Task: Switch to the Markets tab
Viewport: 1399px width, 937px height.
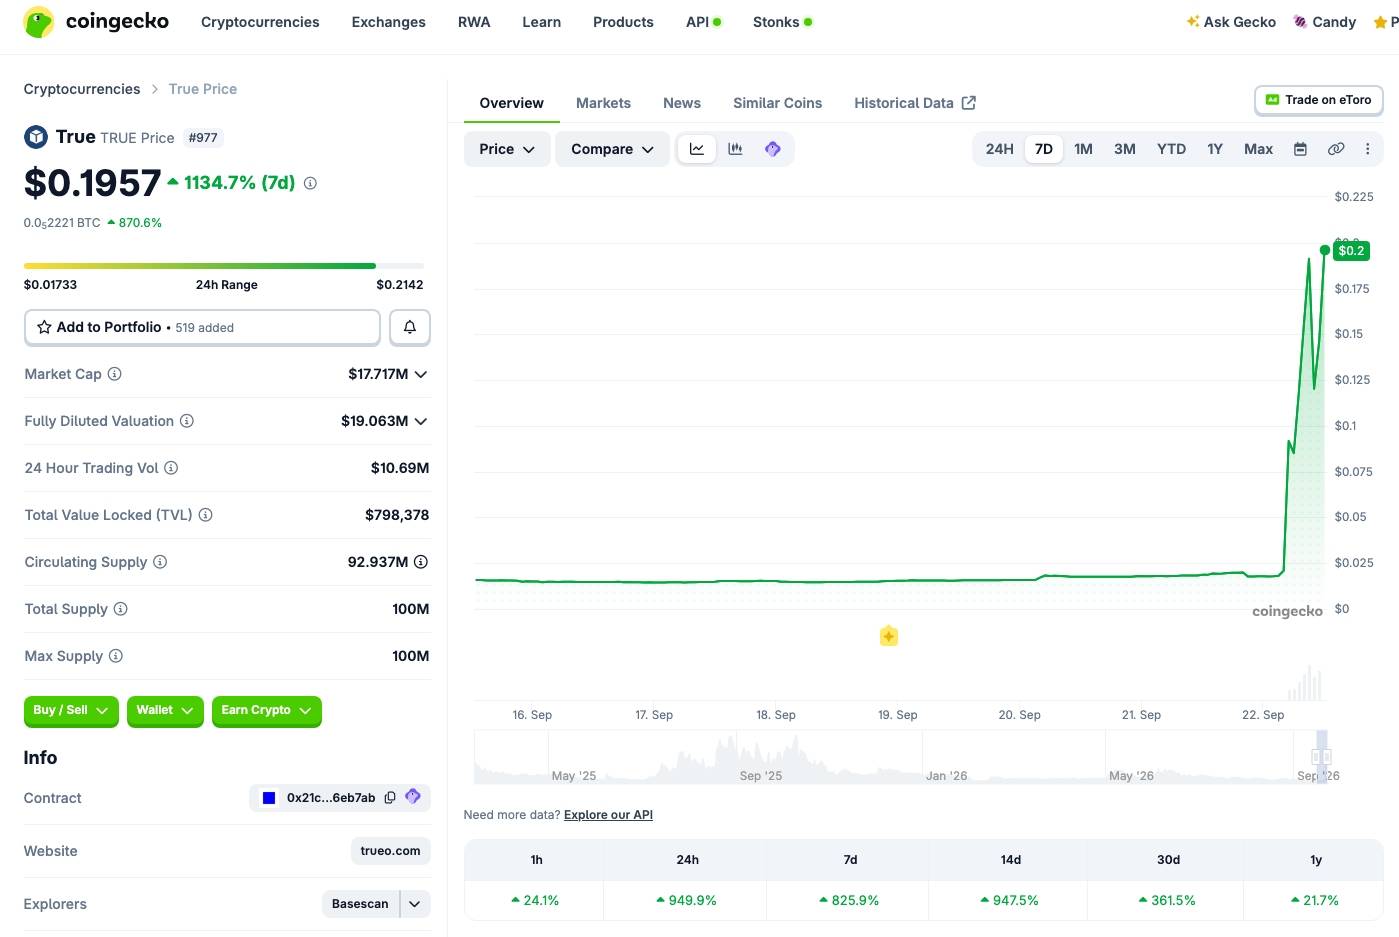Action: point(603,103)
